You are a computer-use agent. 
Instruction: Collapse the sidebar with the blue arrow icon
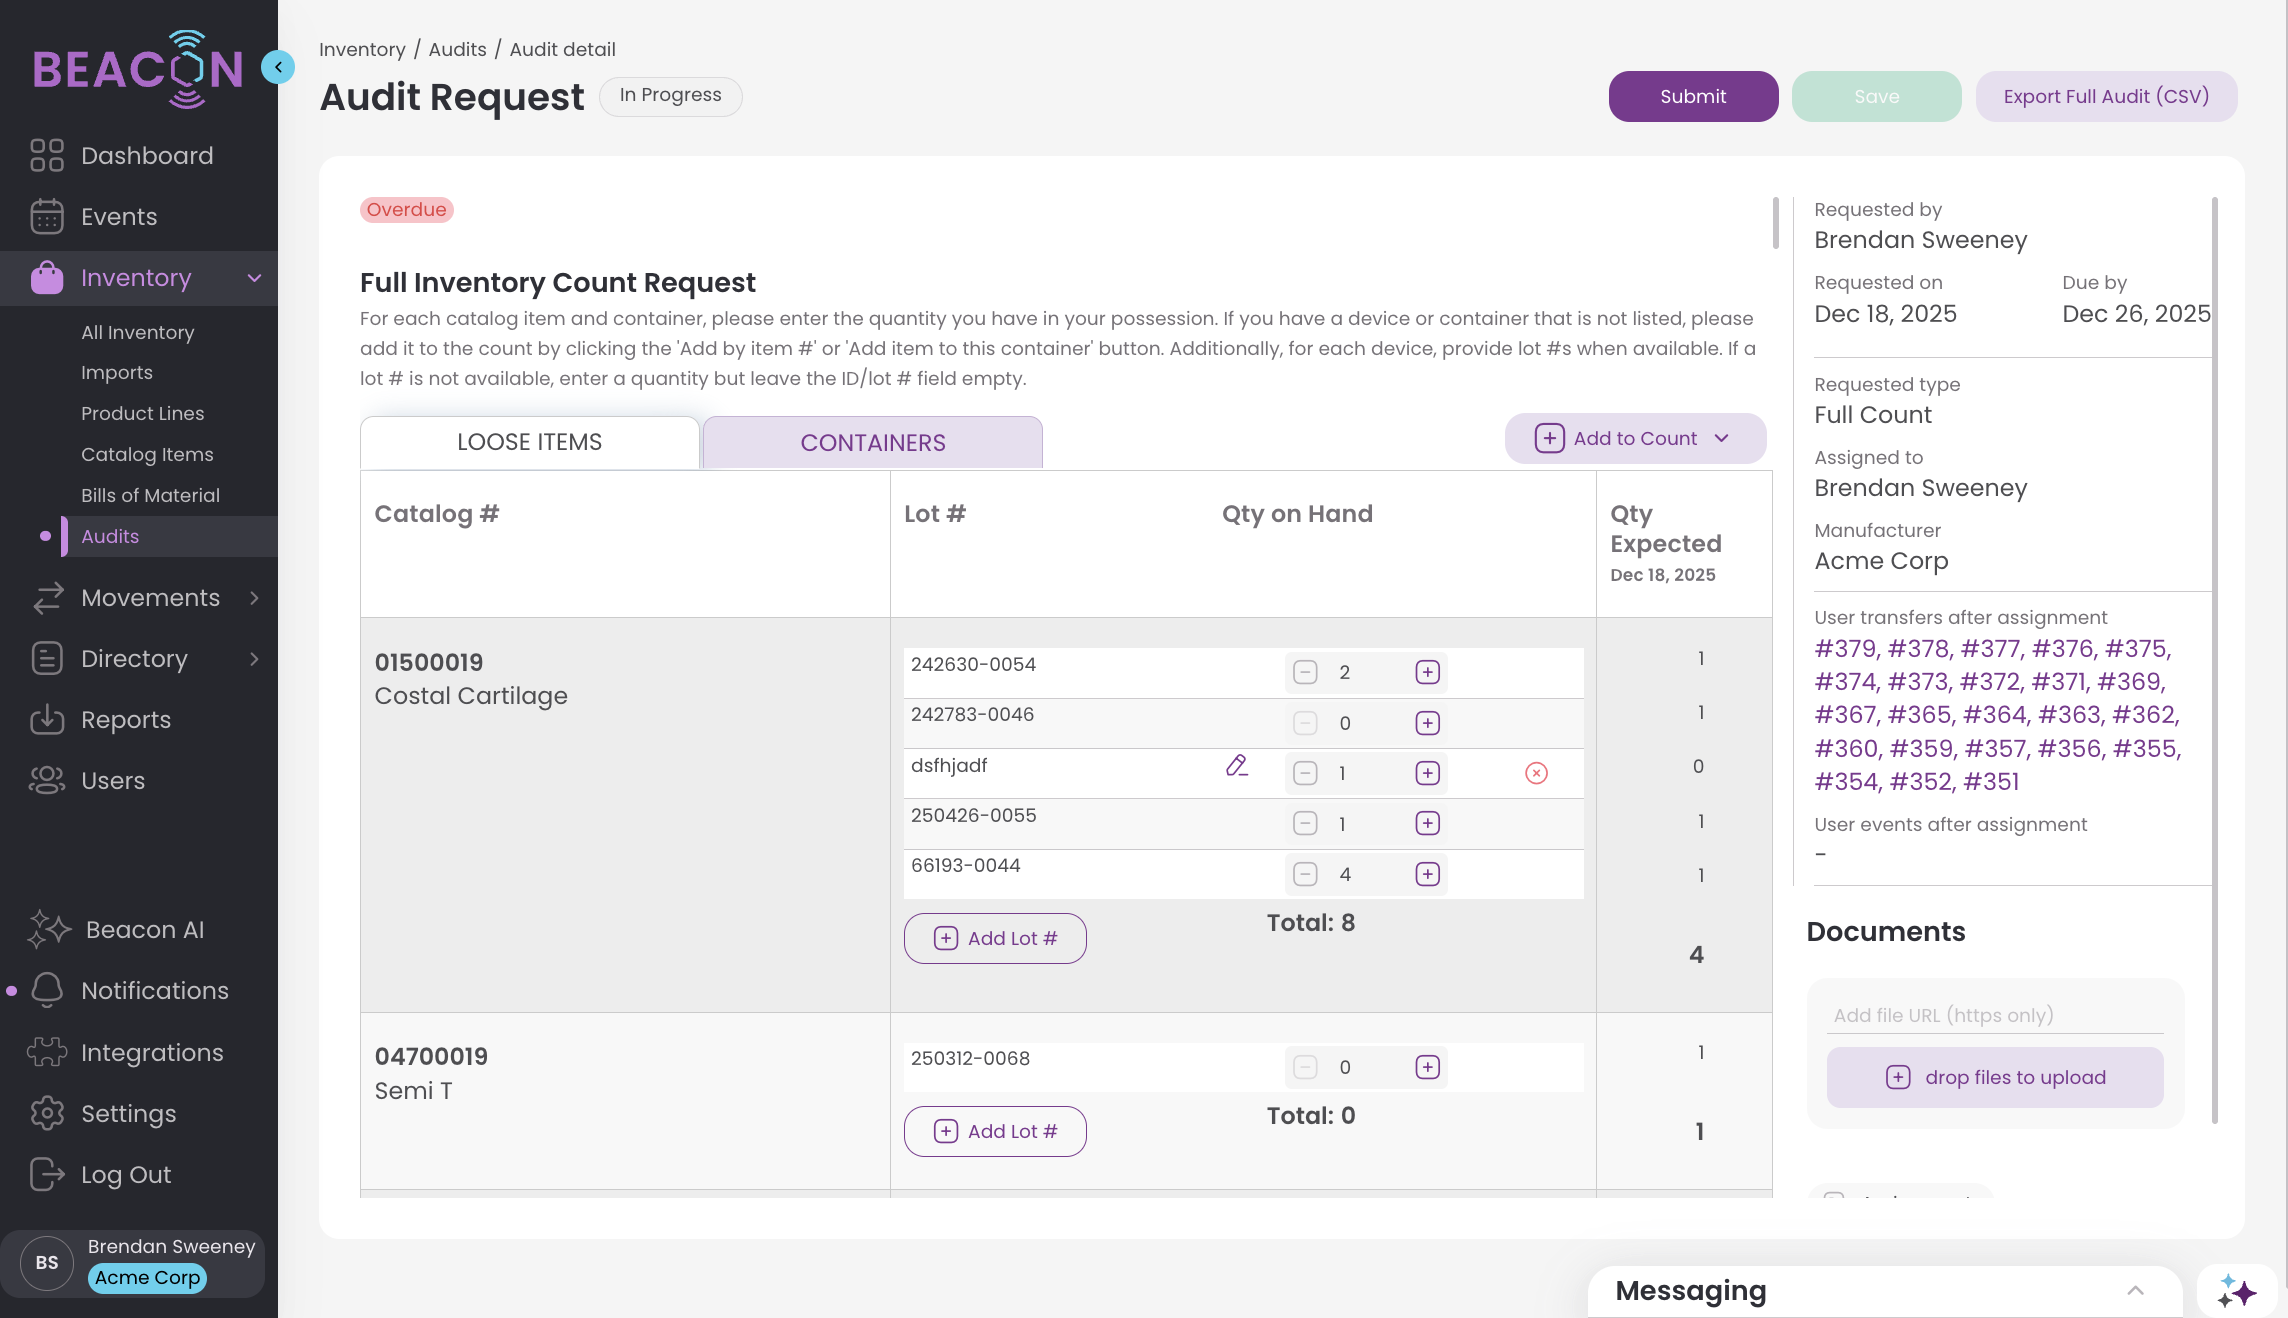(x=278, y=67)
